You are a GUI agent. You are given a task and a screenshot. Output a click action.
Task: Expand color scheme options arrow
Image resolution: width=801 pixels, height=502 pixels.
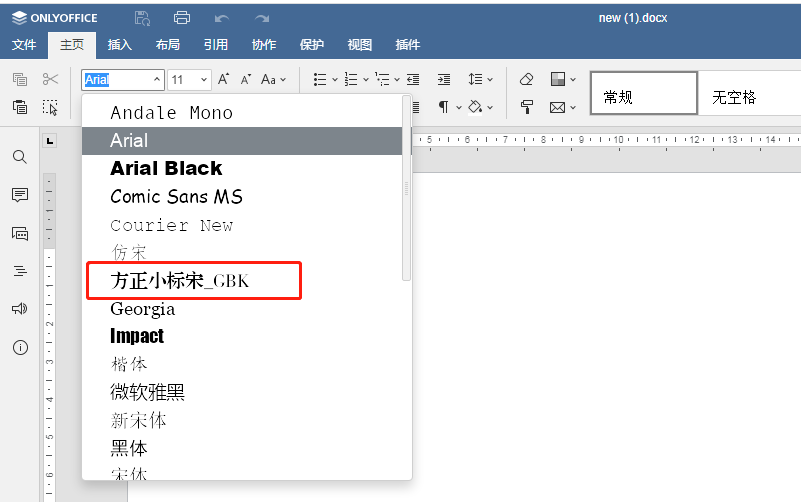(573, 80)
